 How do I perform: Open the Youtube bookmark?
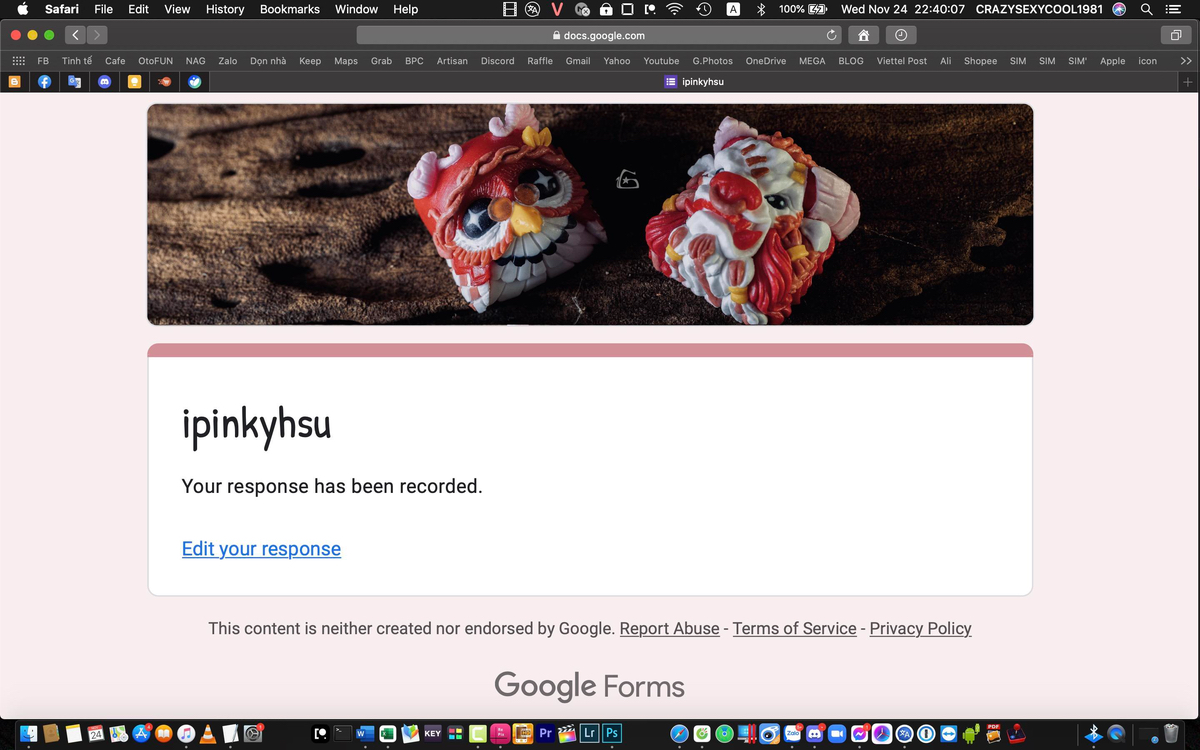point(661,61)
